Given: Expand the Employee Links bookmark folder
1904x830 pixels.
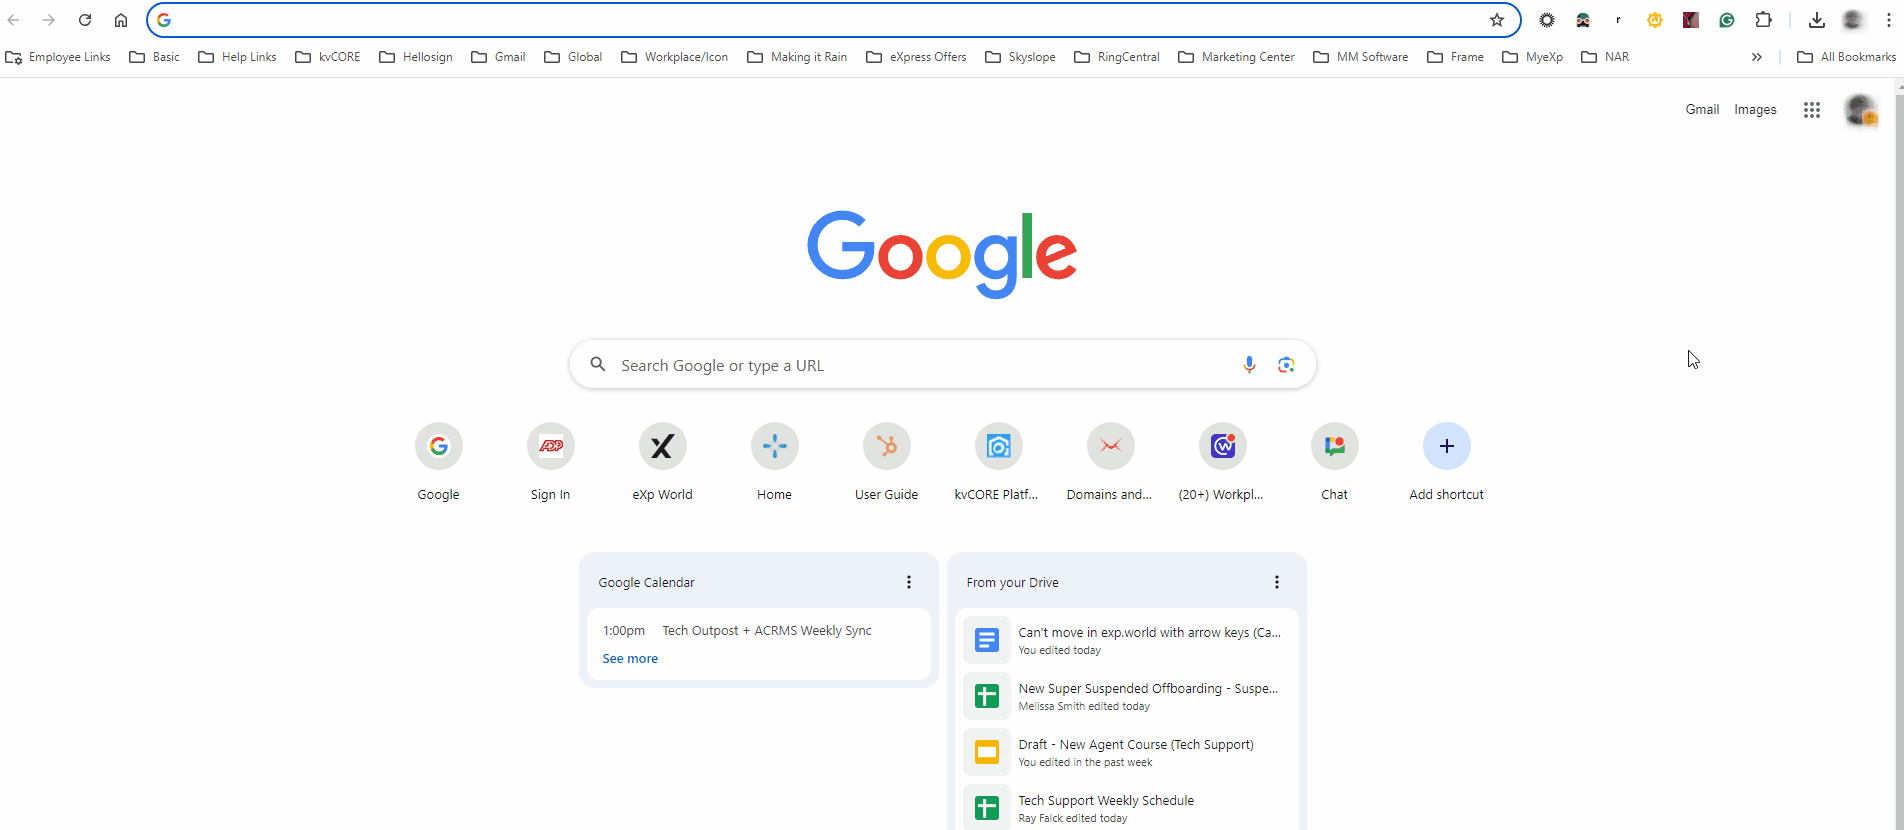Looking at the screenshot, I should pos(58,57).
